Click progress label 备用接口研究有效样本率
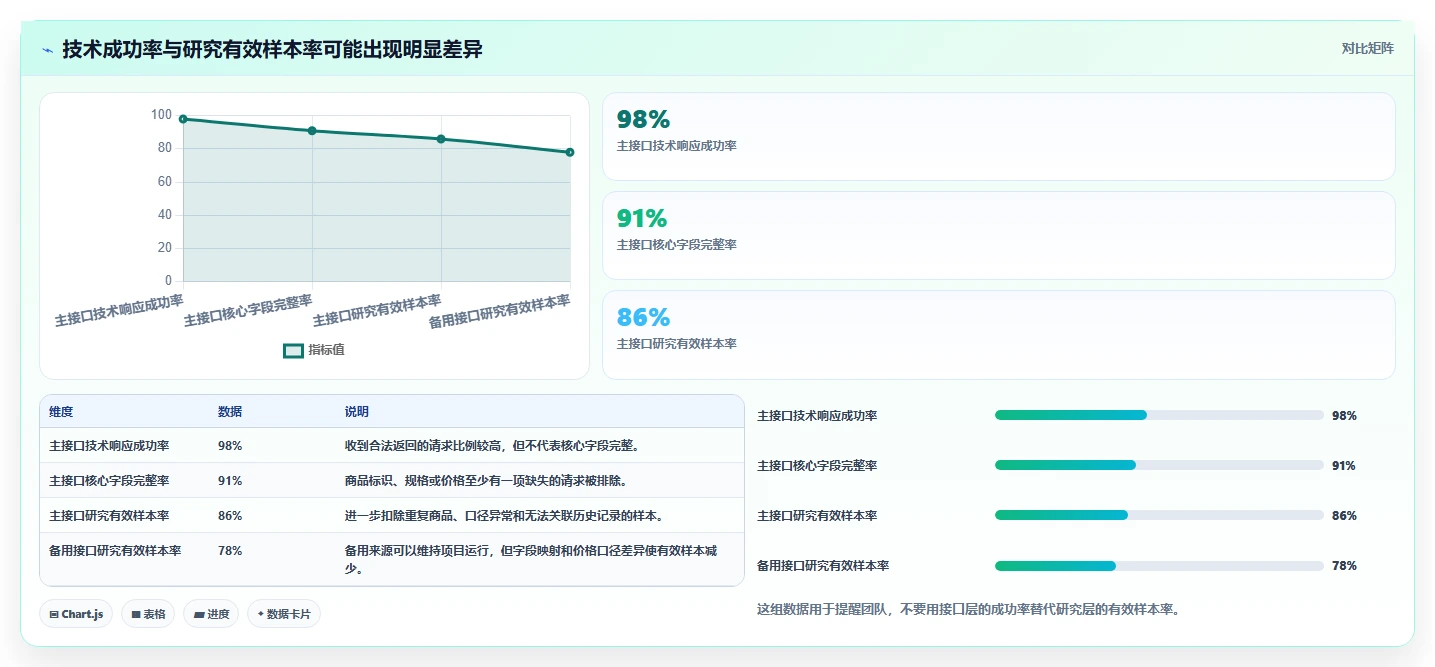The height and width of the screenshot is (667, 1435). tap(823, 566)
